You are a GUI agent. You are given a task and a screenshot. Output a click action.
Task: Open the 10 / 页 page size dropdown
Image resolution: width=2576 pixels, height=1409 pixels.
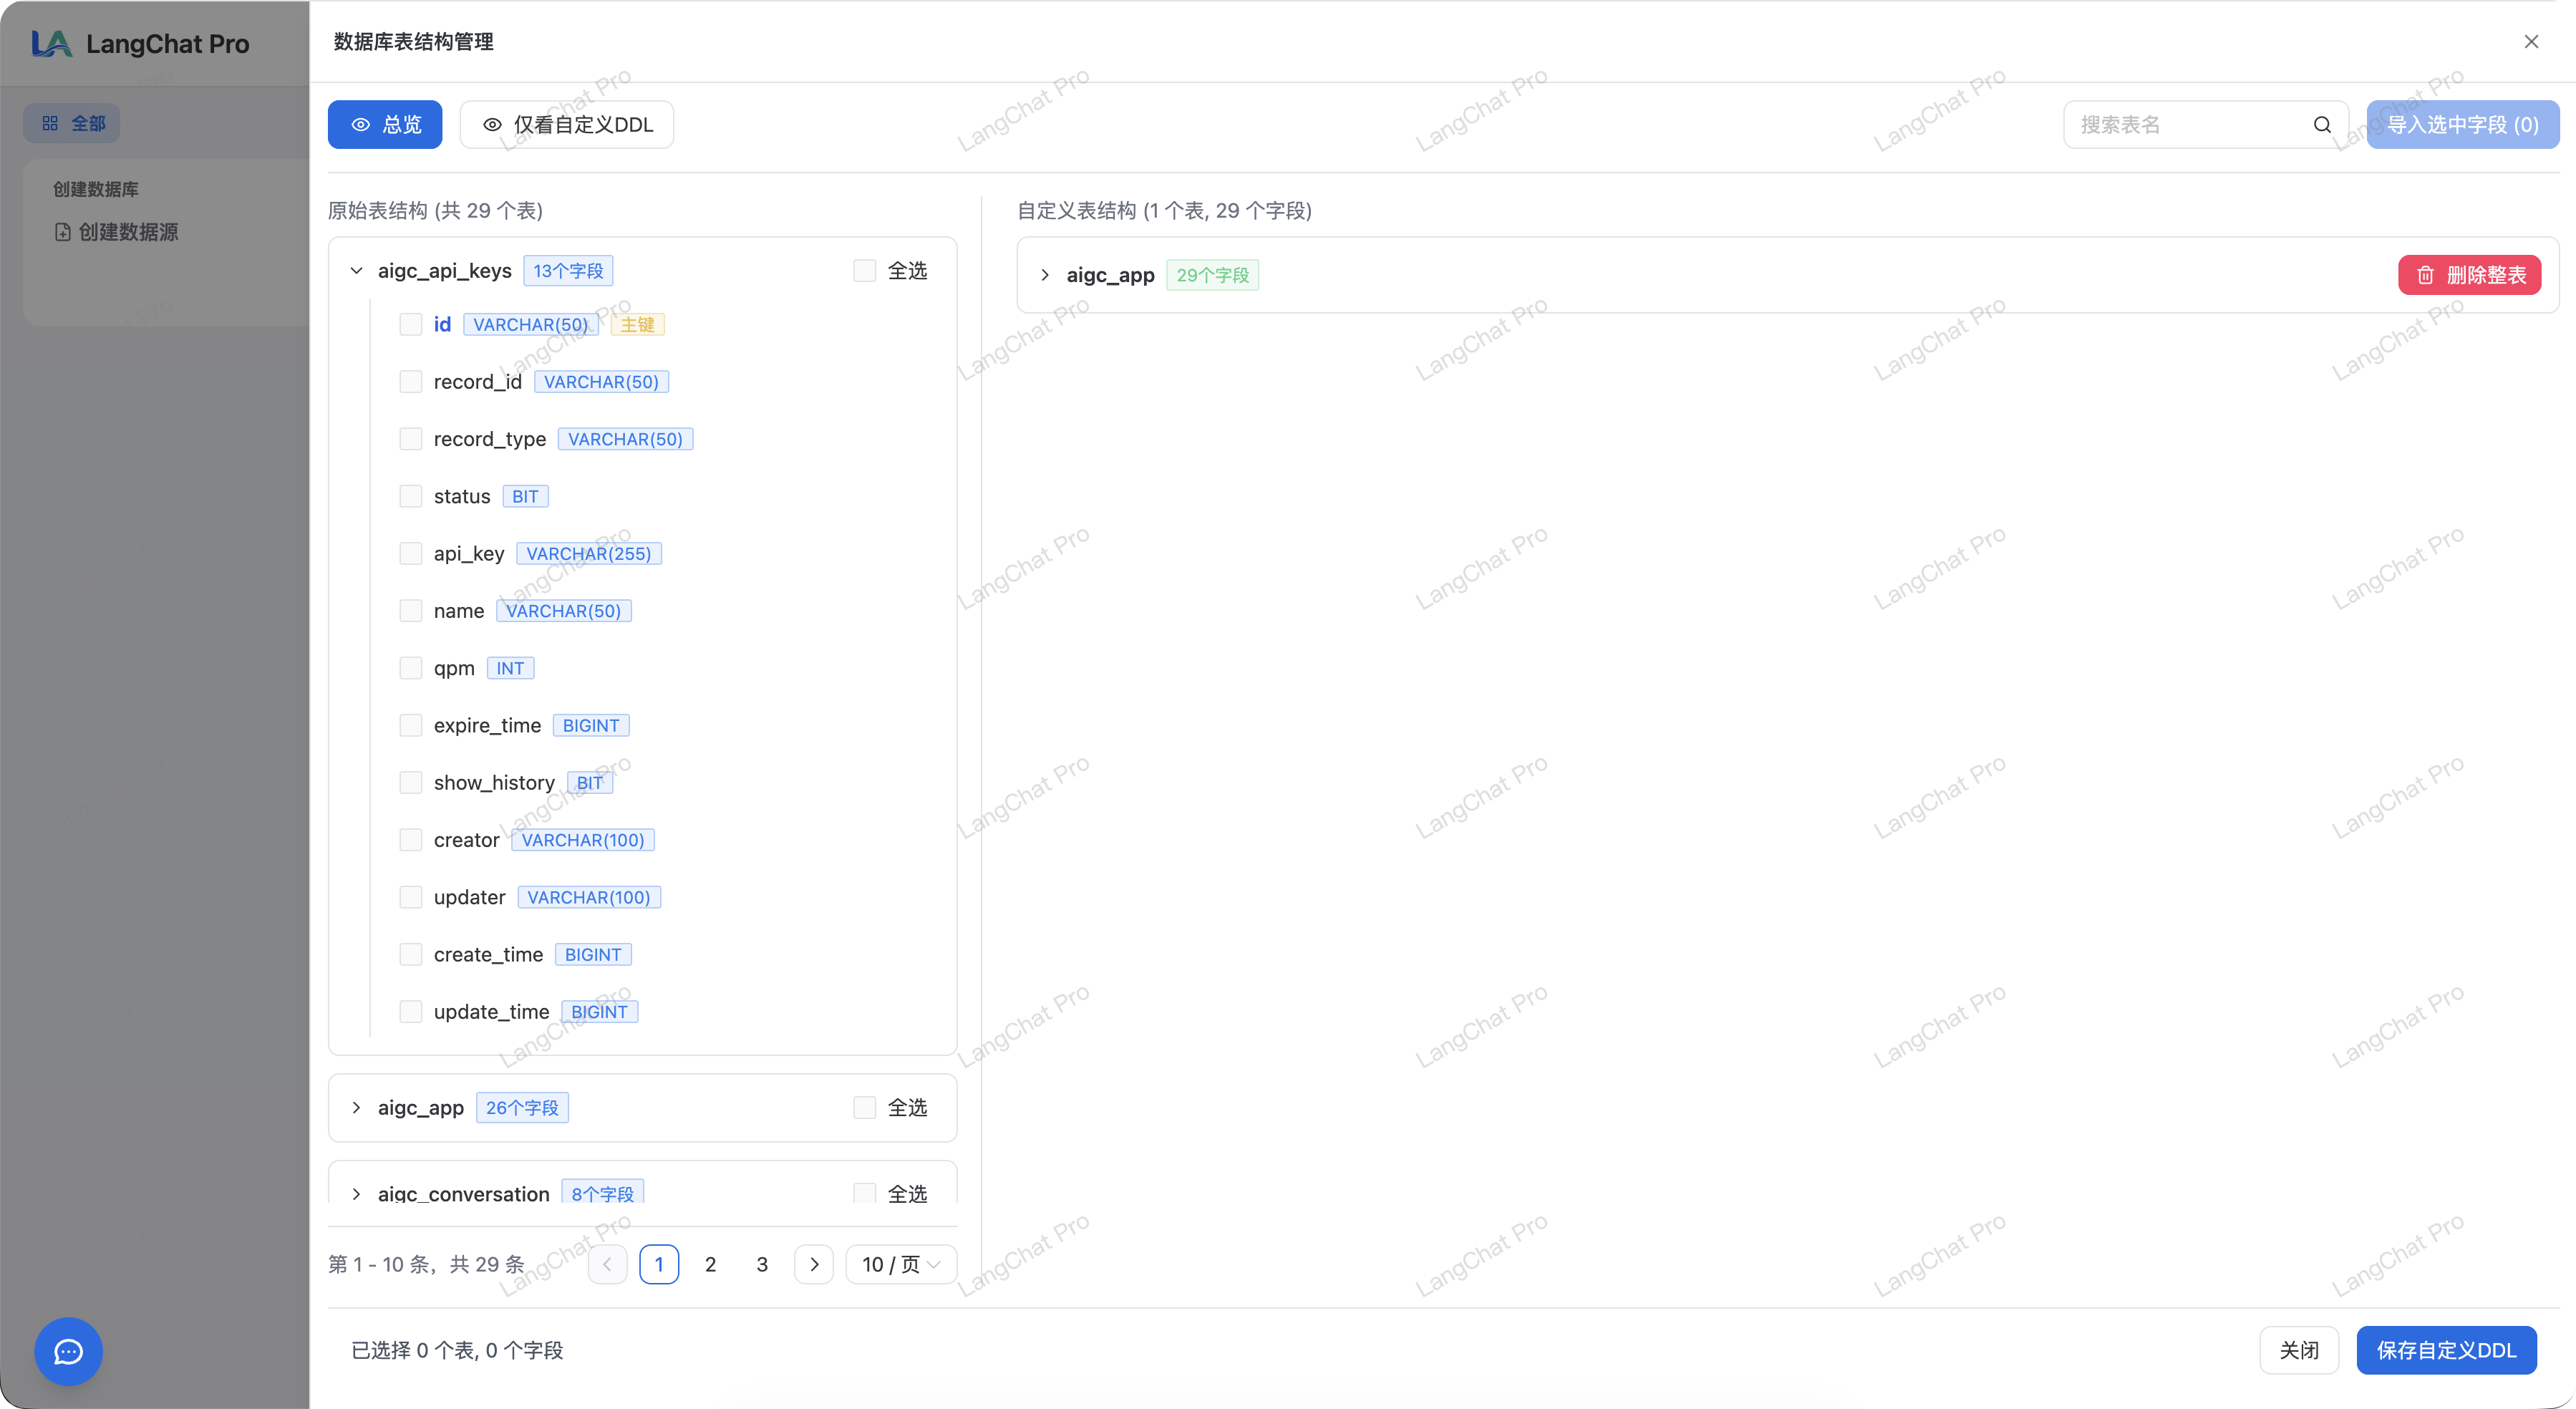(x=900, y=1264)
